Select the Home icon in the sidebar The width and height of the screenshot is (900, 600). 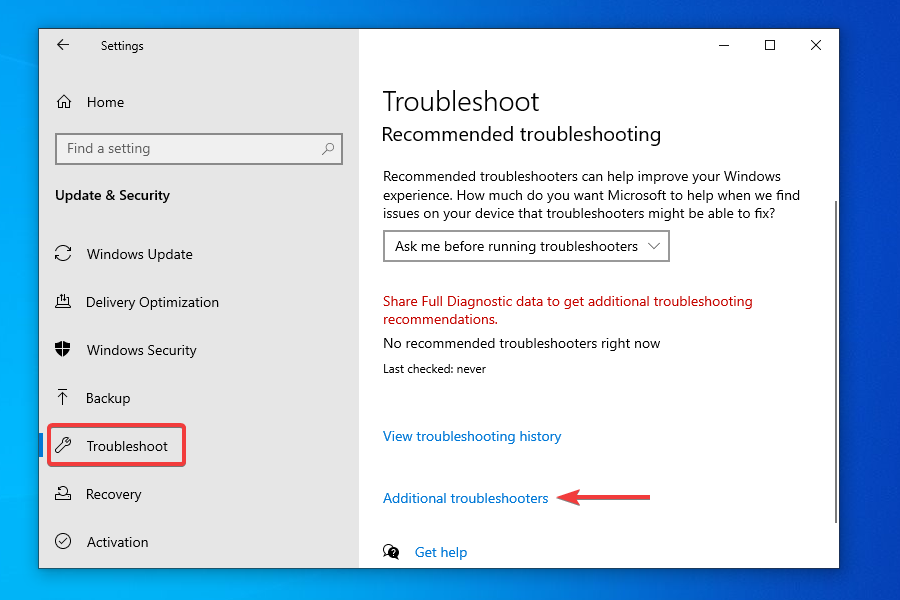[x=63, y=101]
